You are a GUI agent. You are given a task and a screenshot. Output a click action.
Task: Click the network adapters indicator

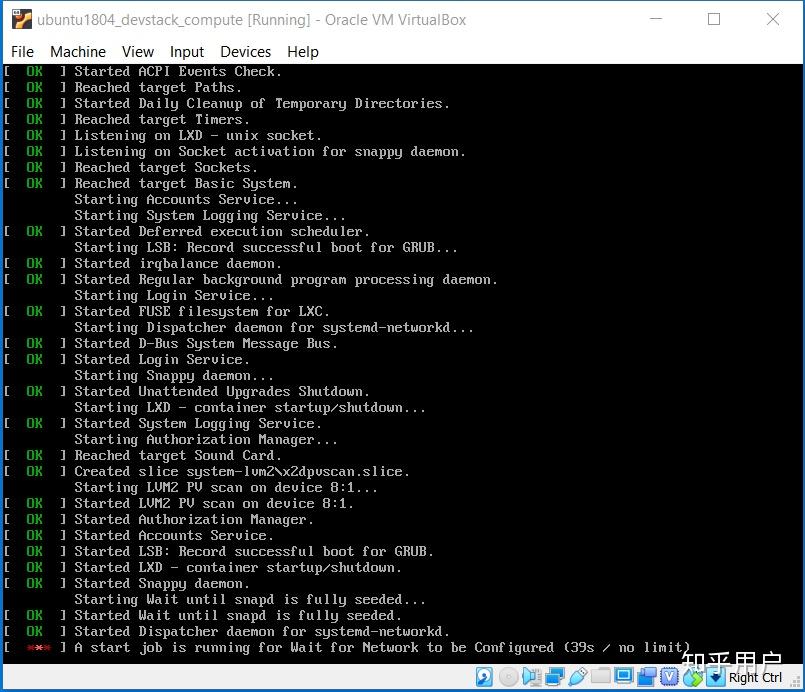coord(555,677)
